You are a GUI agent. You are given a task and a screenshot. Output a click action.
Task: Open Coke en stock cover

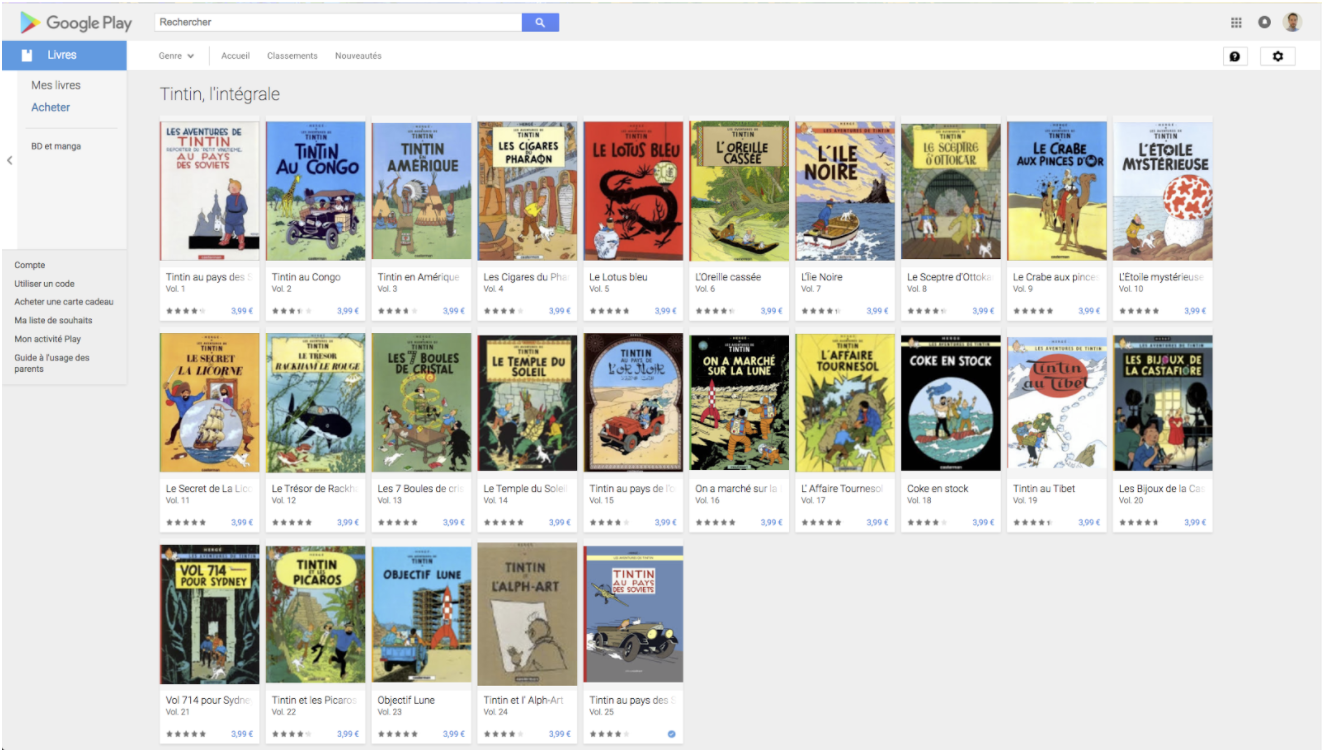click(951, 402)
